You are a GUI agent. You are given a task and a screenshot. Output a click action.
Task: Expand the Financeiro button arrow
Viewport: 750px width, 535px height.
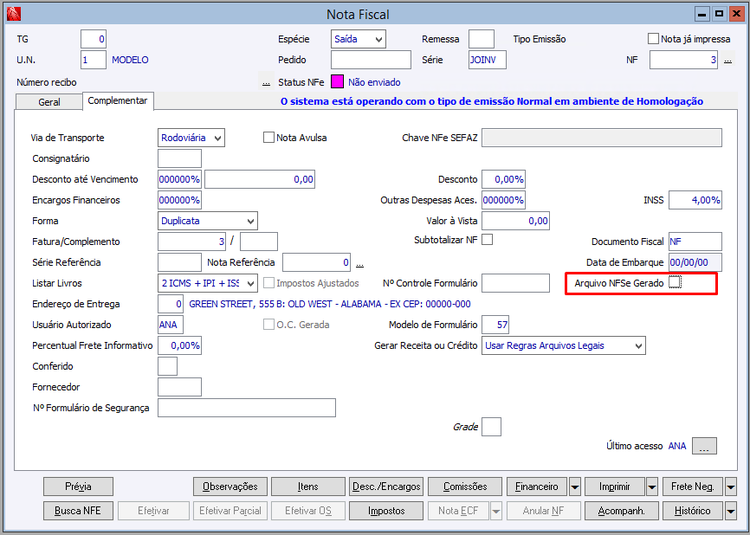pos(575,487)
